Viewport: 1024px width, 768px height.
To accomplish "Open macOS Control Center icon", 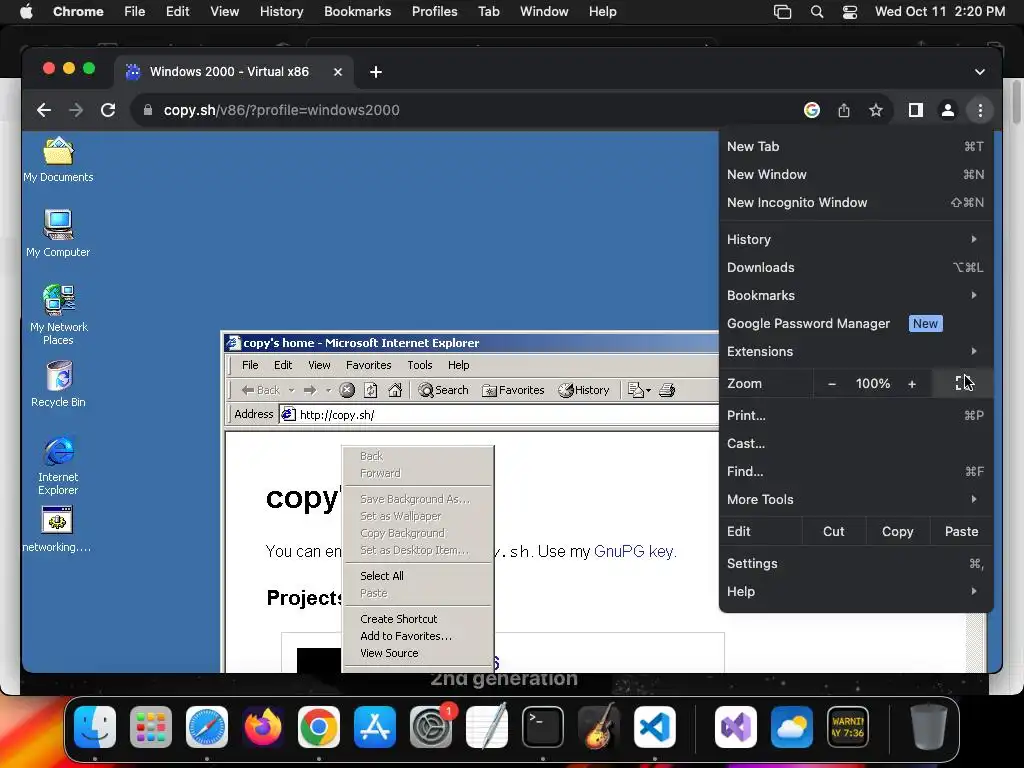I will [850, 12].
